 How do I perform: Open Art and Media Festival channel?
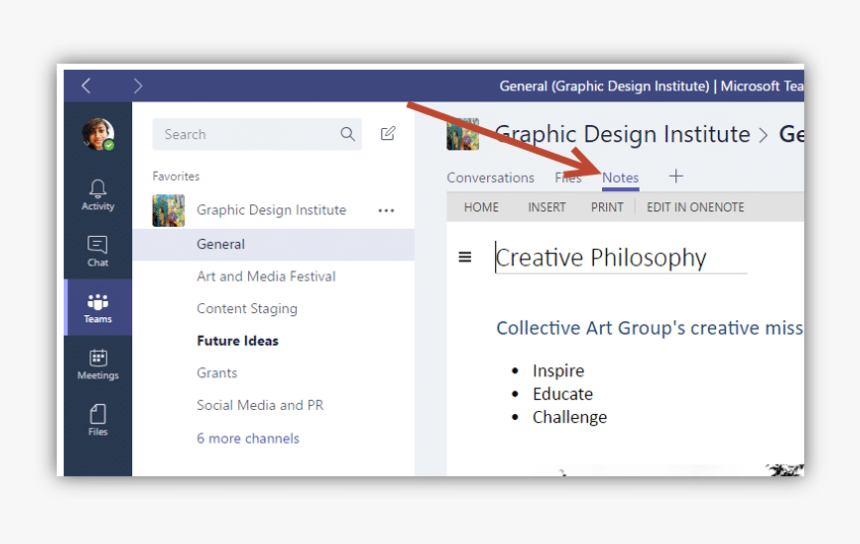pyautogui.click(x=266, y=276)
